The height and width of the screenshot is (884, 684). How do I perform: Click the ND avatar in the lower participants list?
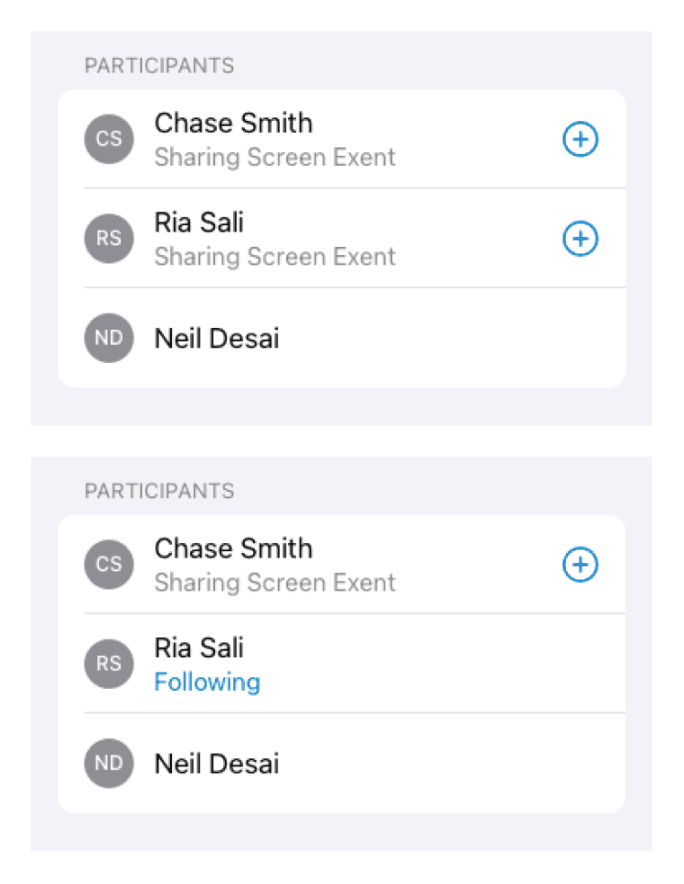point(109,763)
